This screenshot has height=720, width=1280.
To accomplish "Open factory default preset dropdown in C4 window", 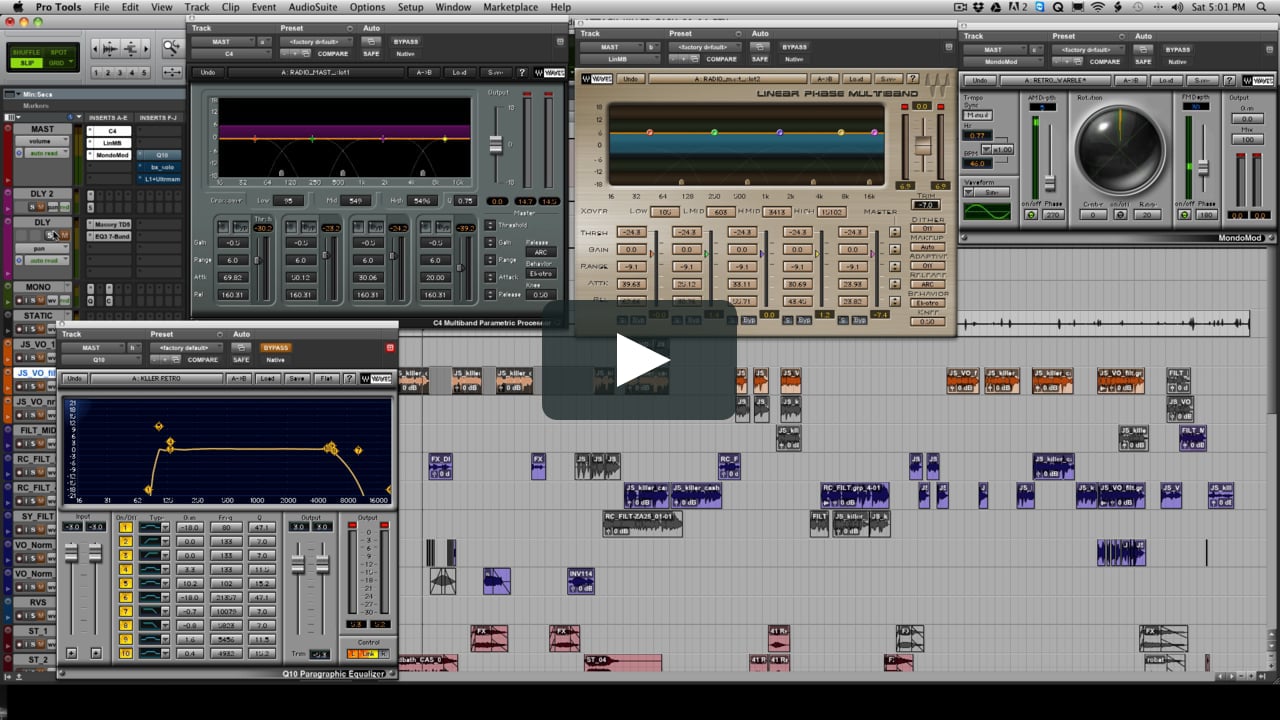I will point(317,42).
